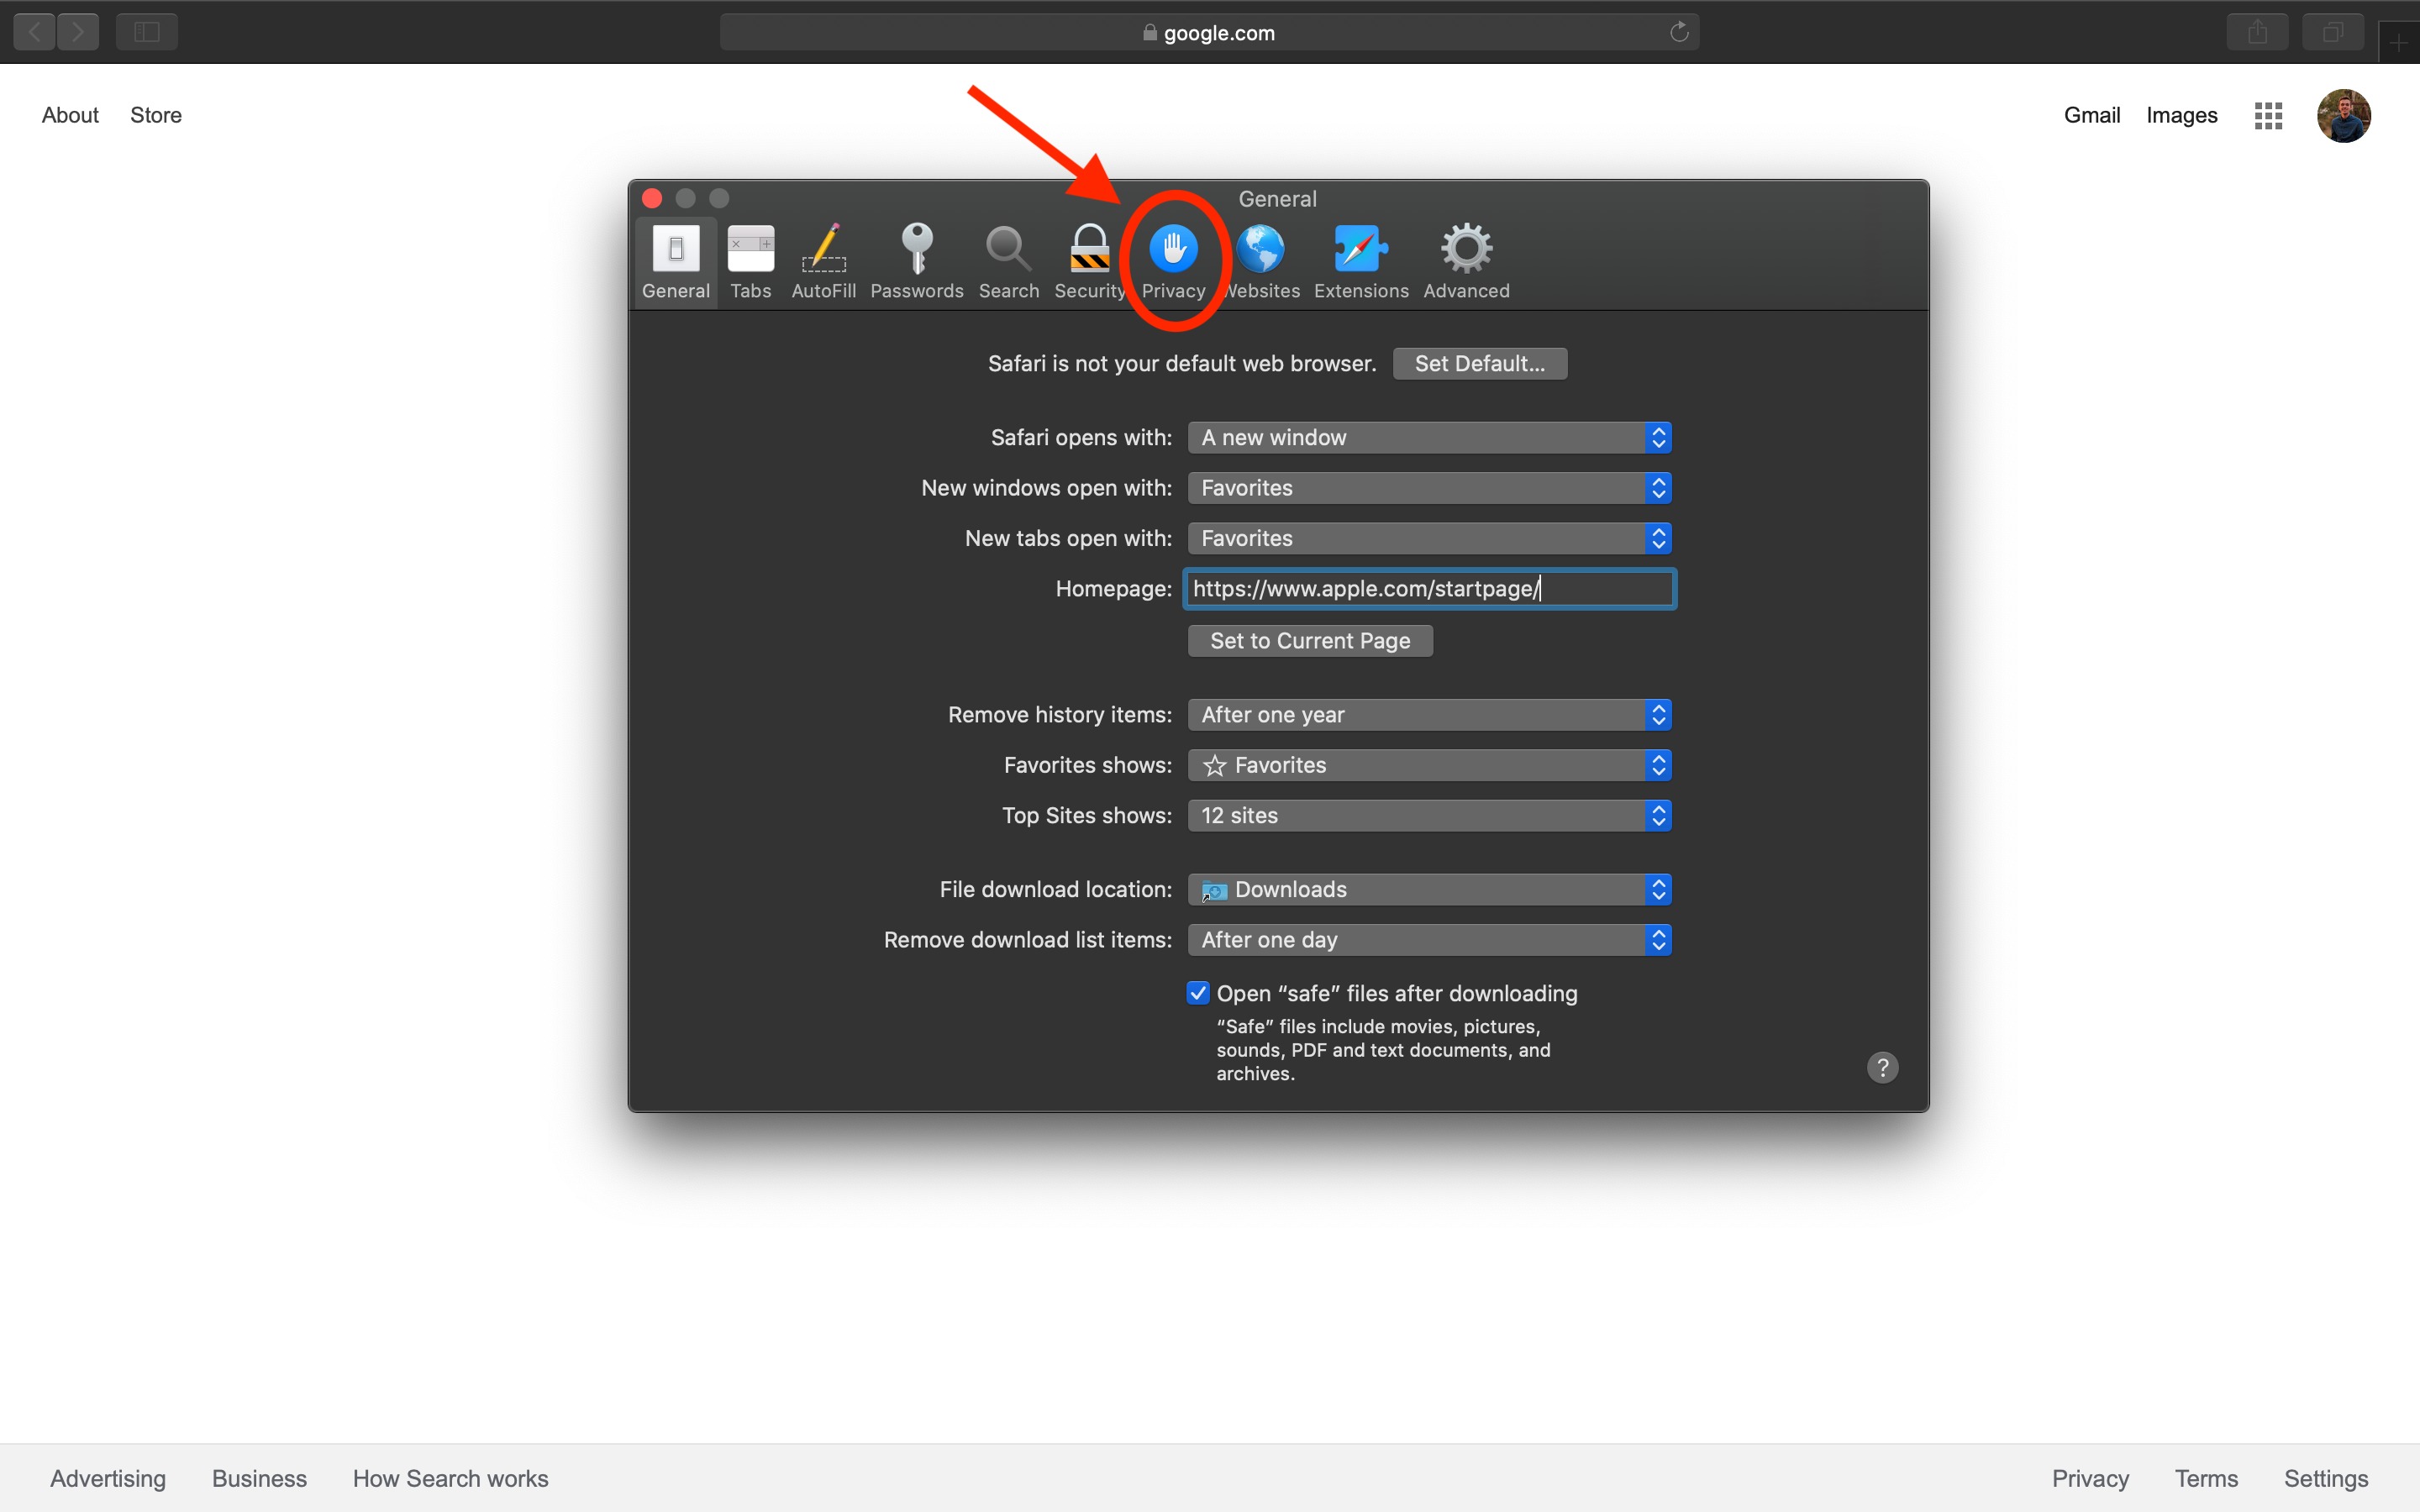
Task: Switch to the Tabs preferences tab
Action: tap(750, 260)
